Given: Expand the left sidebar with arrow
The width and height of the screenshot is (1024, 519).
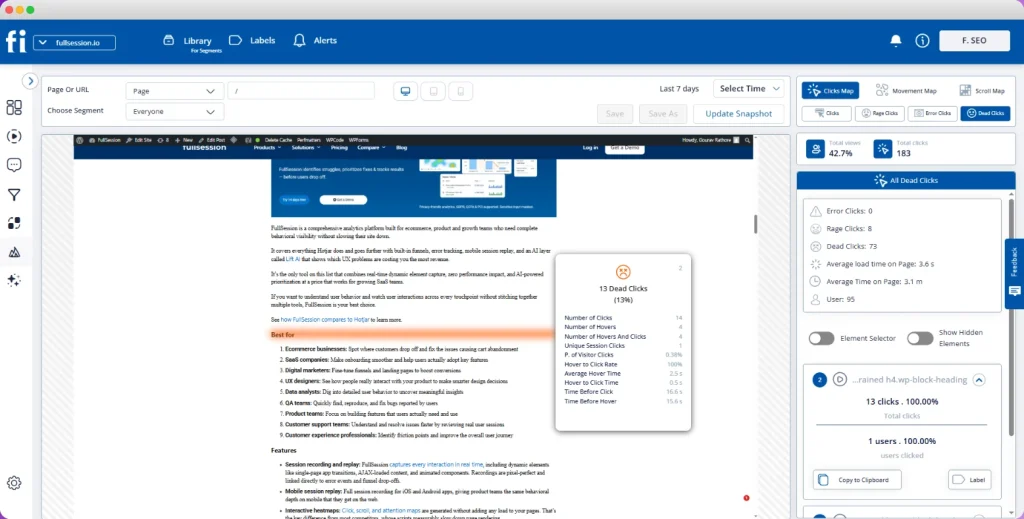Looking at the screenshot, I should (x=30, y=81).
